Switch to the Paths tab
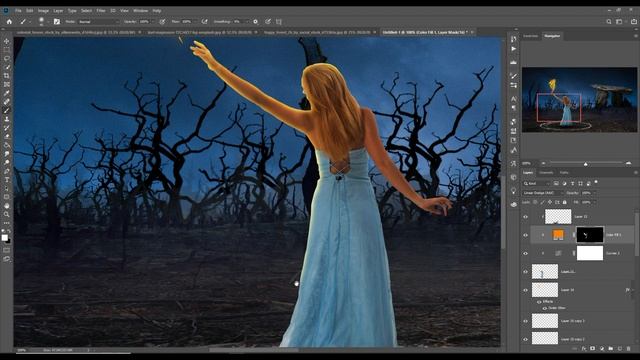This screenshot has width=640, height=360. click(564, 173)
